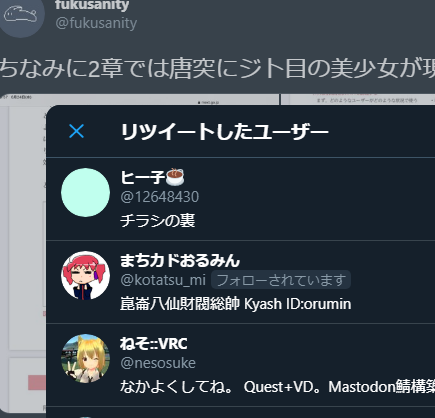Open the ヒー子 display name link
This screenshot has height=418, width=435.
142,177
